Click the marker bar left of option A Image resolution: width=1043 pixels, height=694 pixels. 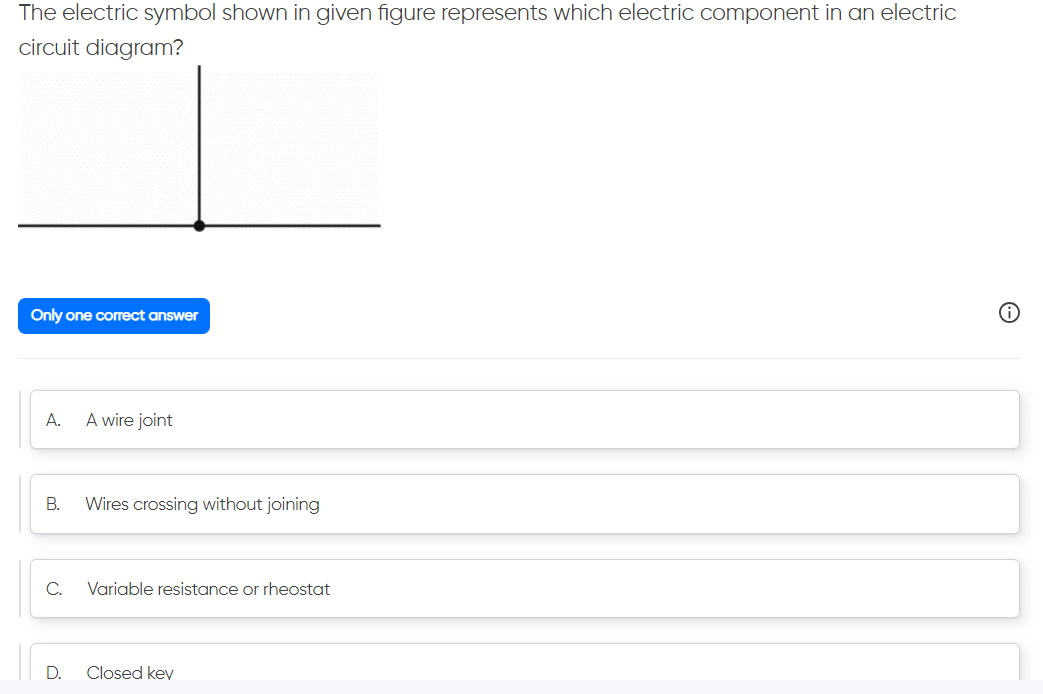tap(20, 420)
